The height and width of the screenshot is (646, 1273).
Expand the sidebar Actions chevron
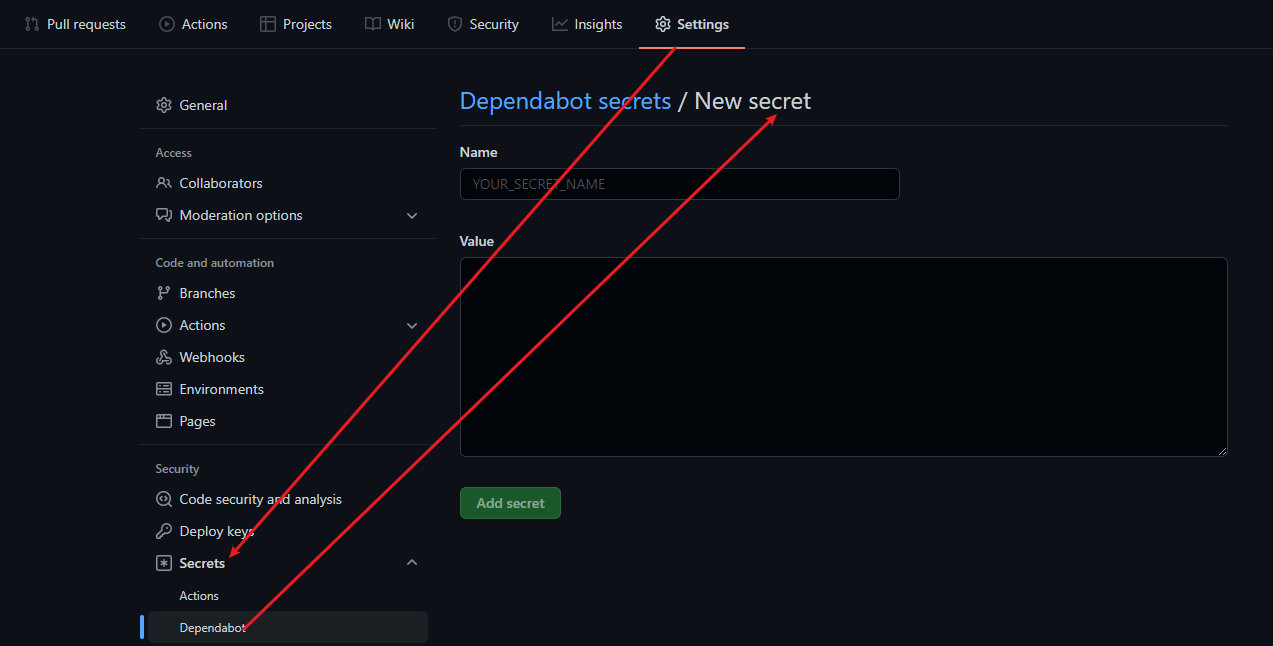(x=412, y=325)
